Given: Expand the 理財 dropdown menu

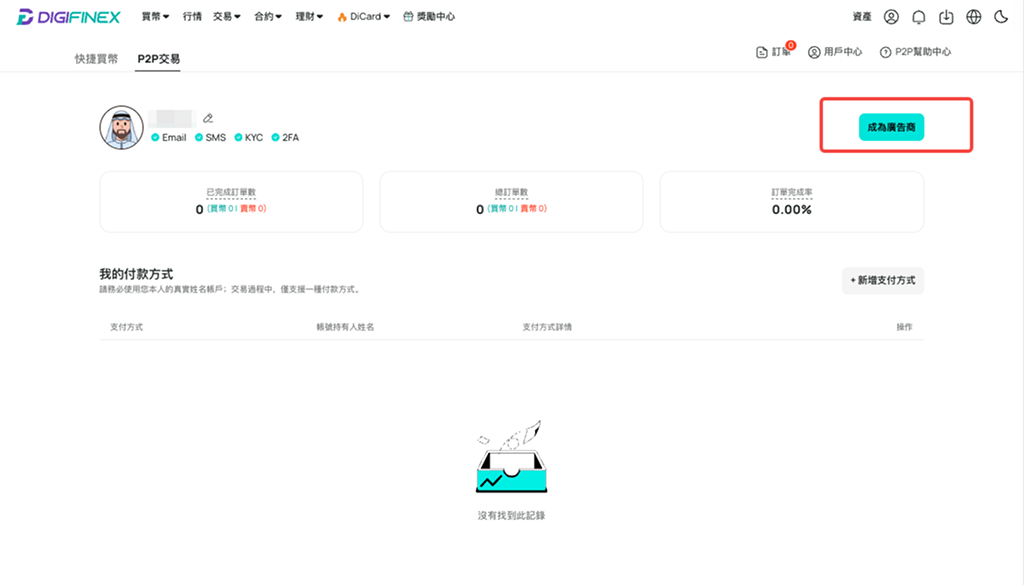Looking at the screenshot, I should tap(309, 17).
